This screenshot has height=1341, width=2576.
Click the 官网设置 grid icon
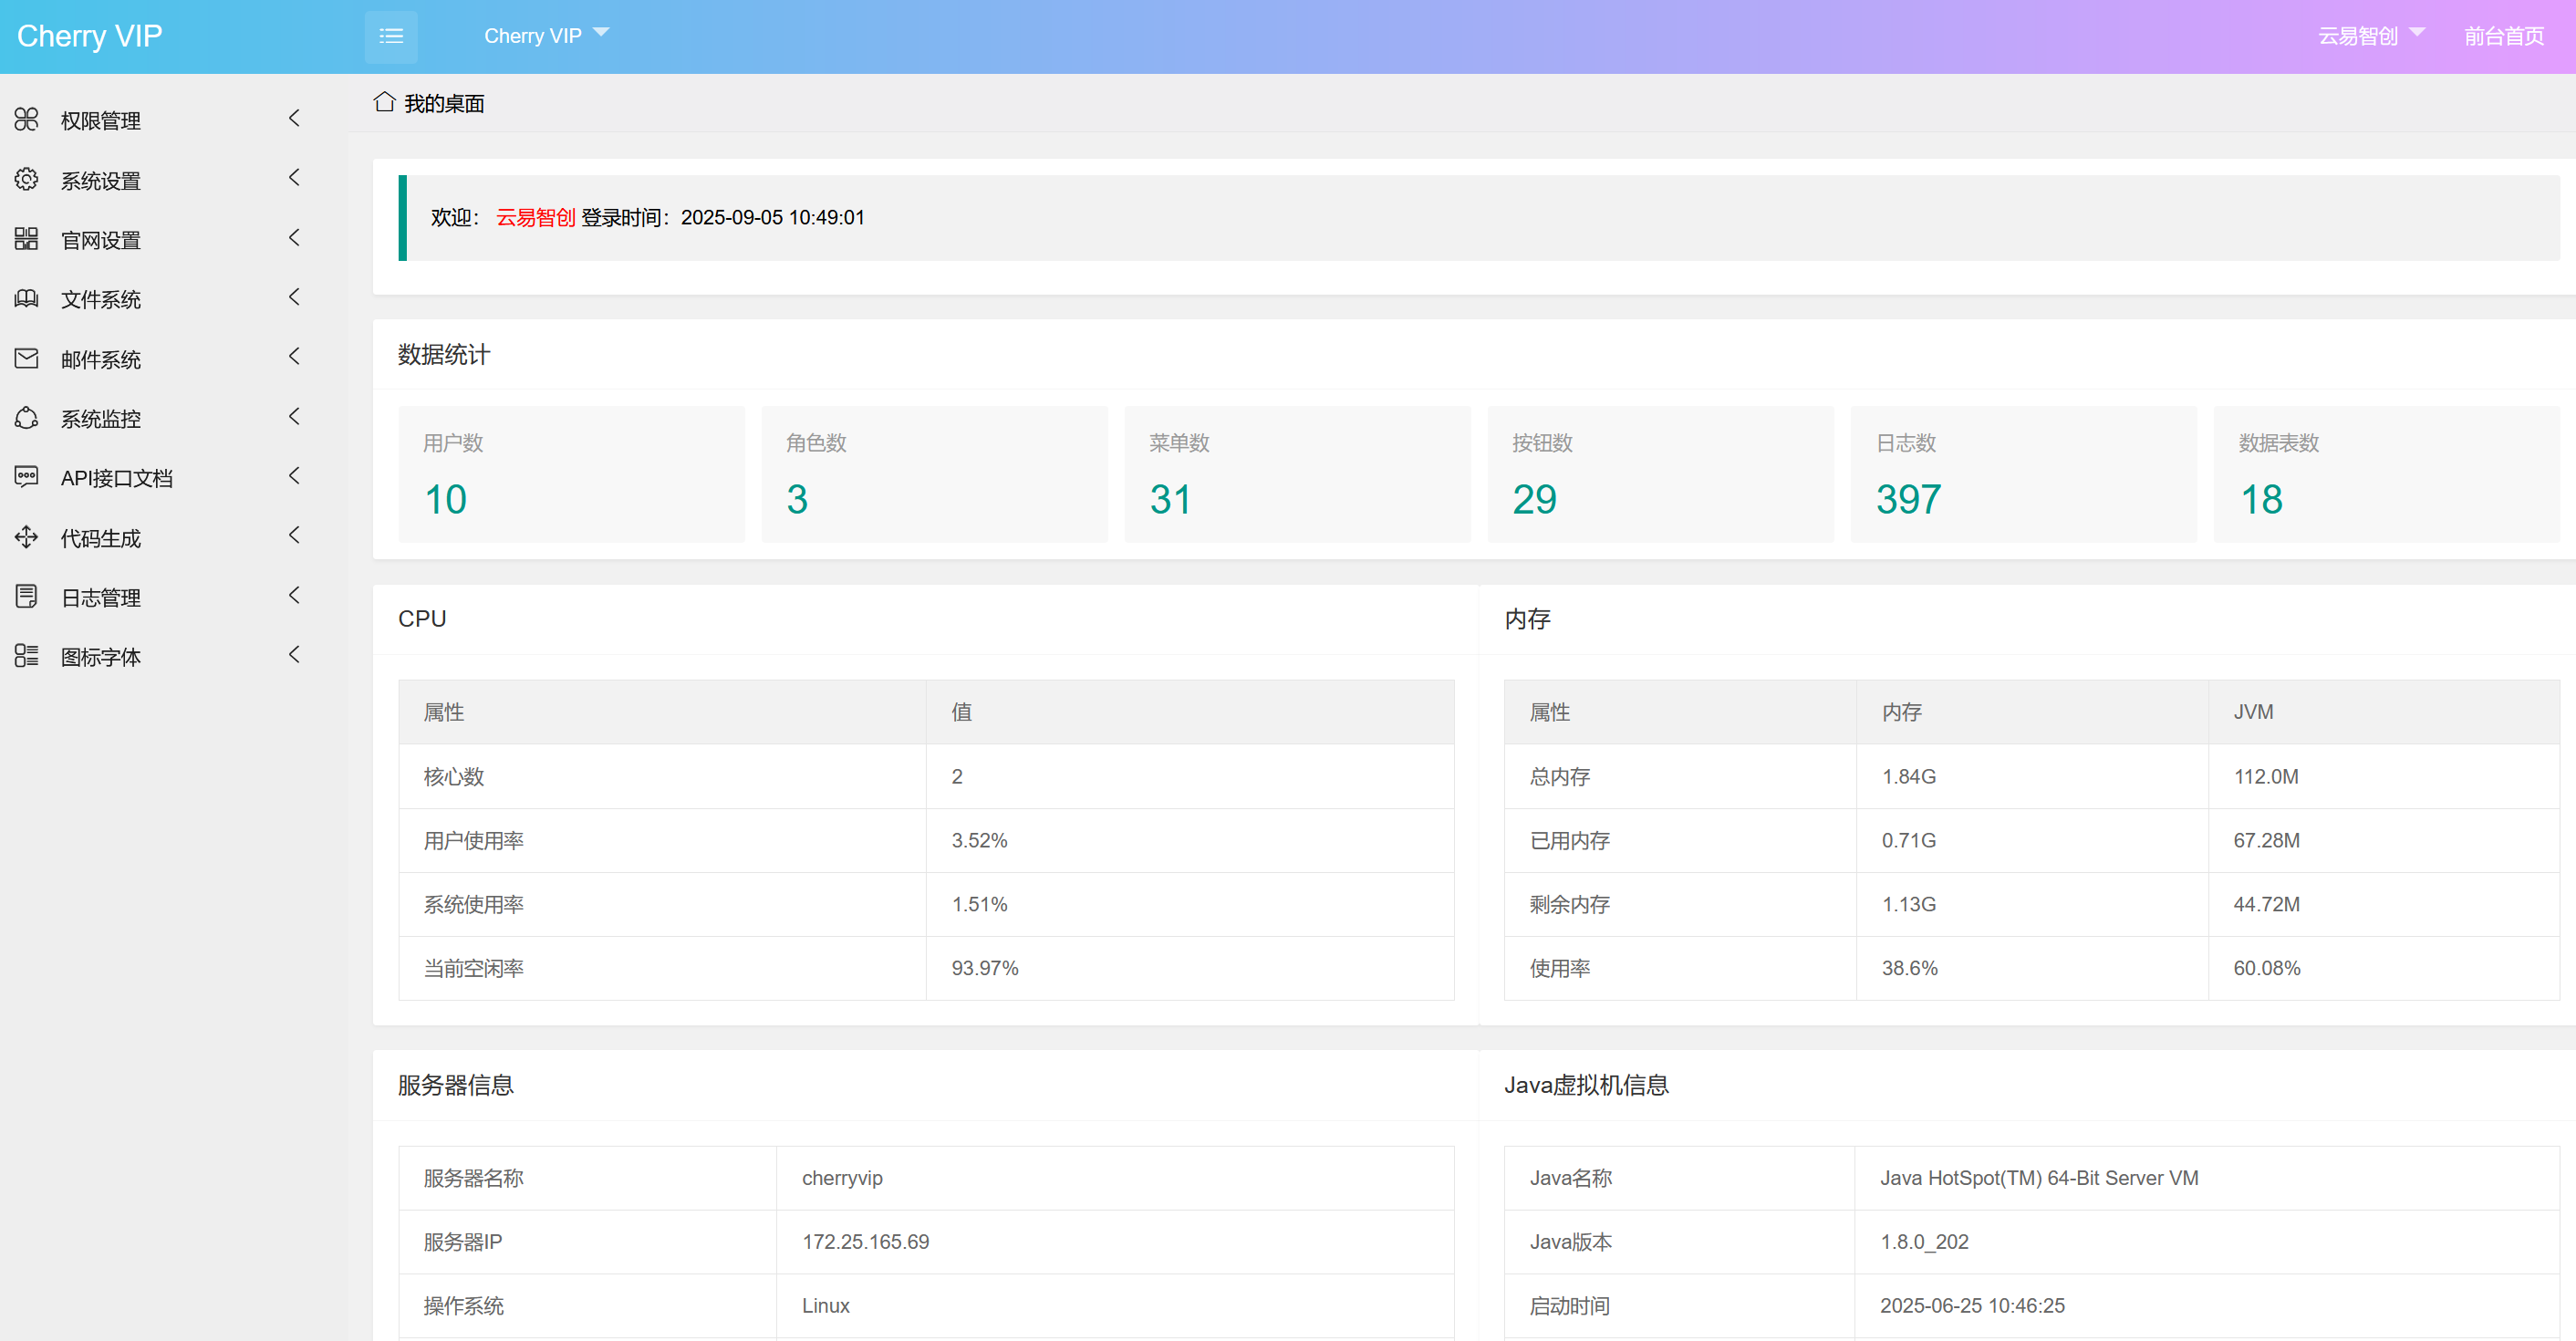coord(27,239)
